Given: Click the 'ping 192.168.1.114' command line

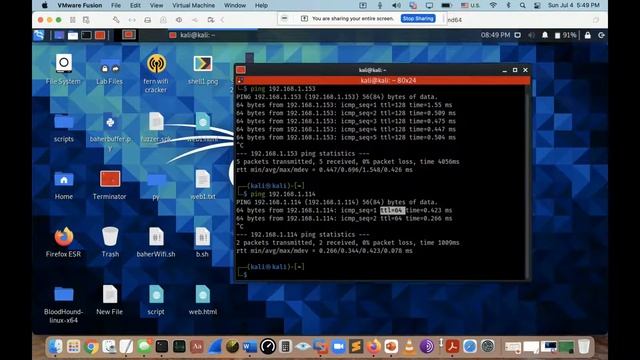Looking at the screenshot, I should coord(283,194).
